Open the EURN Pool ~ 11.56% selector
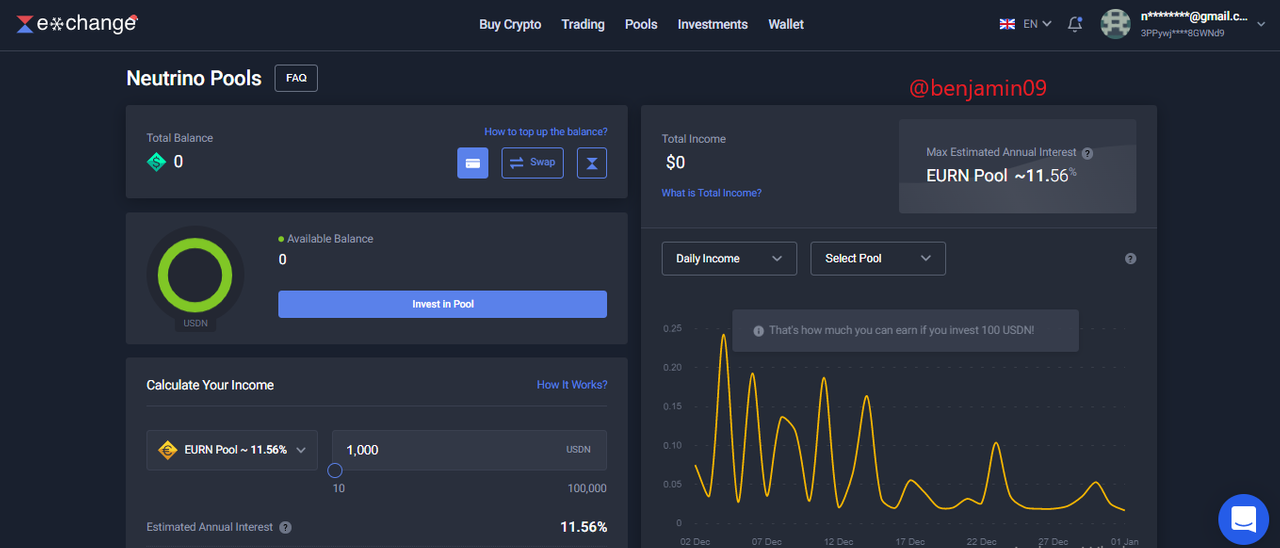Viewport: 1280px width, 548px height. 232,450
